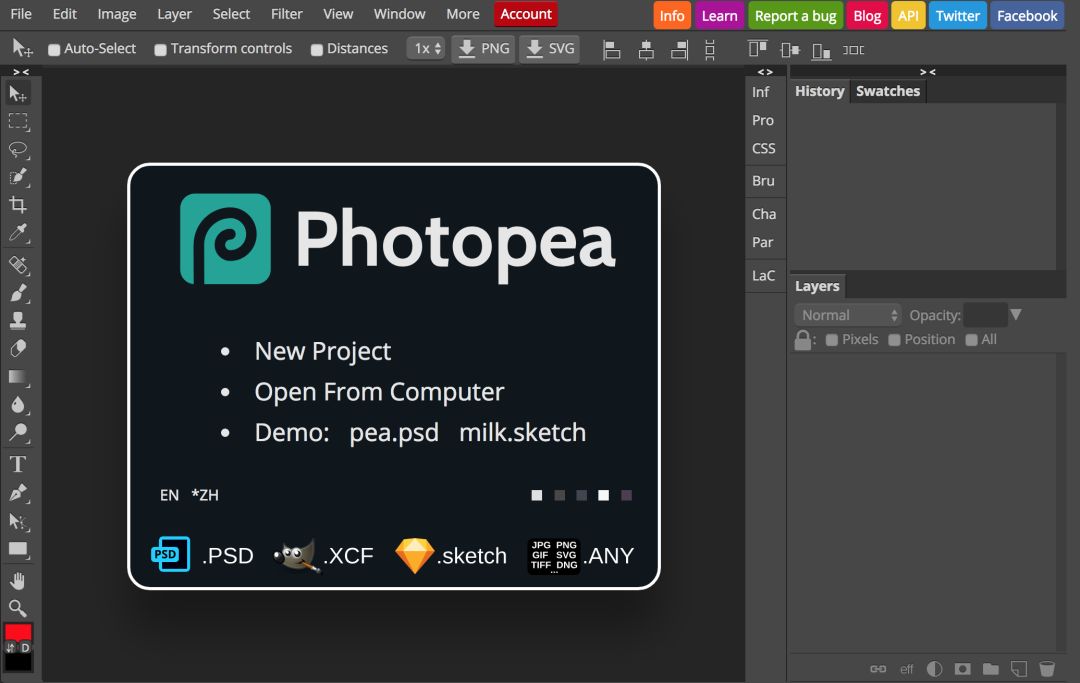Select the Gradient tool
Viewport: 1080px width, 683px height.
pos(18,377)
